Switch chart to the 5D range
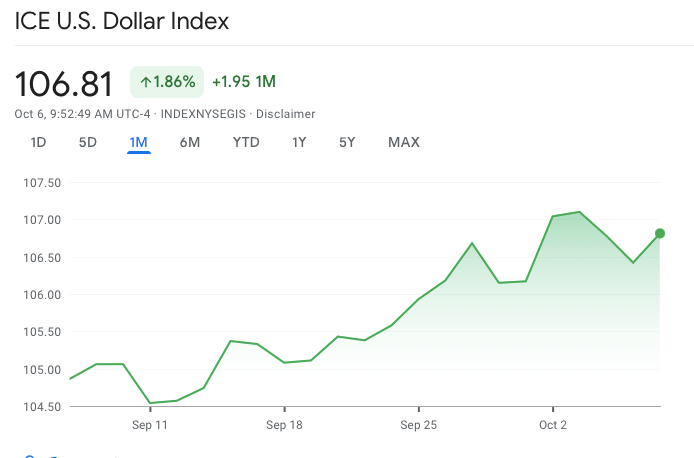This screenshot has width=694, height=458. (88, 142)
